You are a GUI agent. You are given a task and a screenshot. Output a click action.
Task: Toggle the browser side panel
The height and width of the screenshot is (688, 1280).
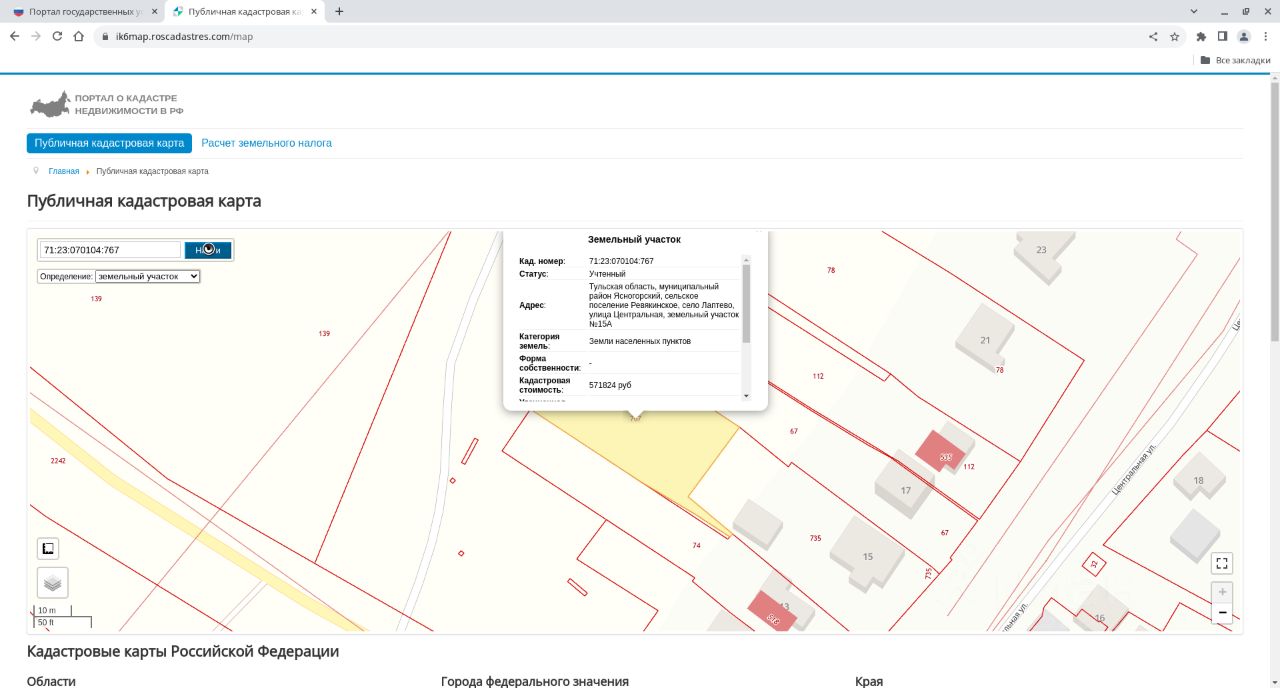point(1222,36)
